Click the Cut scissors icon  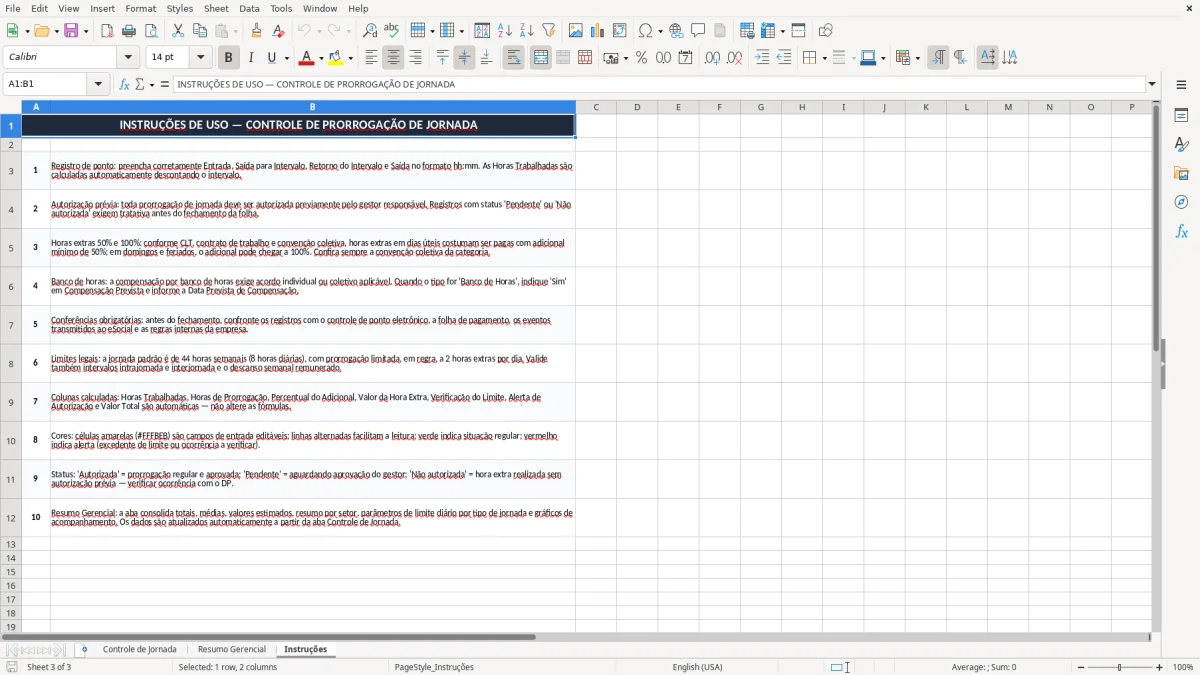177,31
